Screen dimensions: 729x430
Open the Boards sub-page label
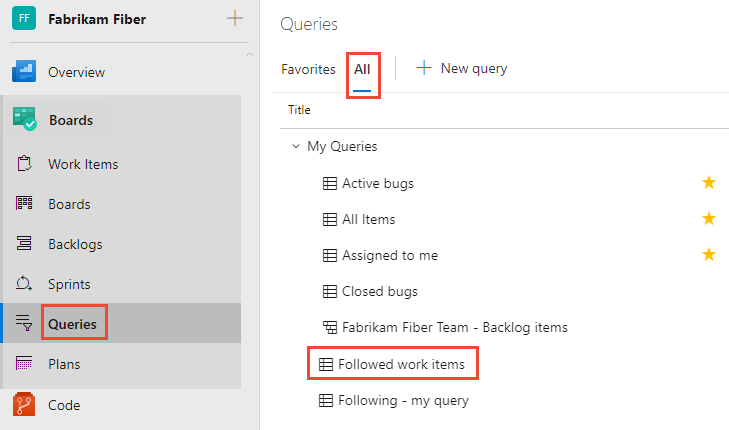point(69,204)
